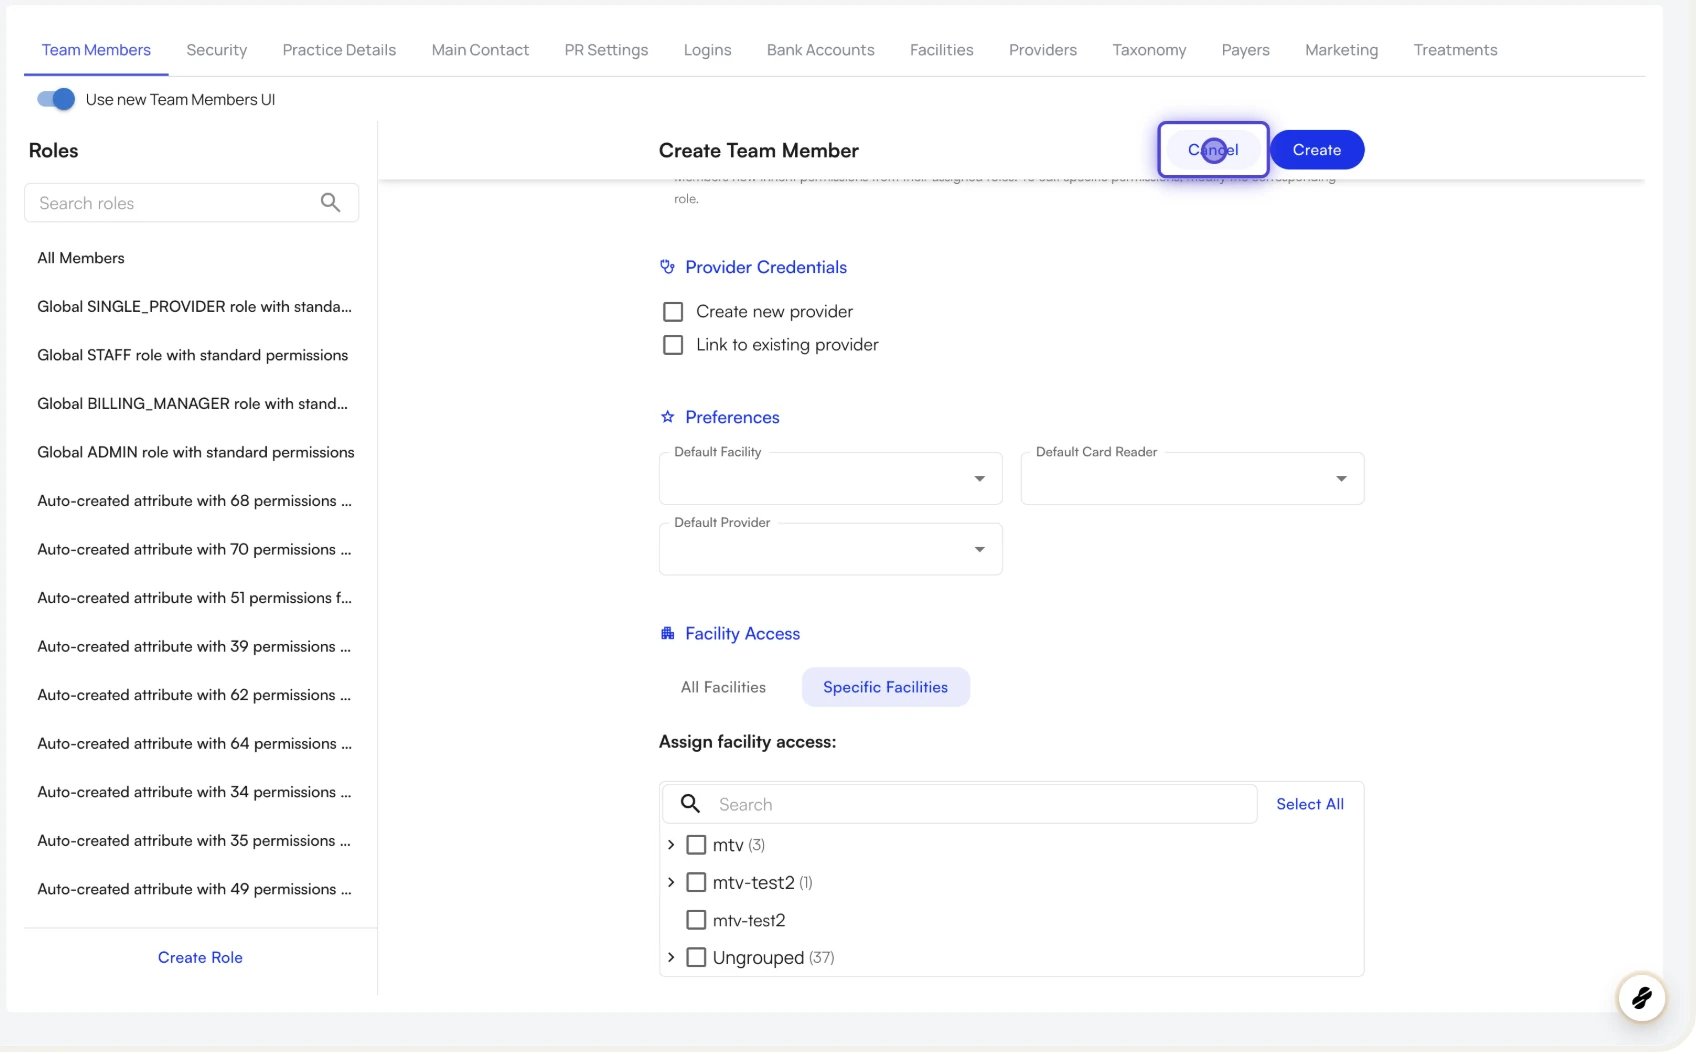Click the Create Role link
The width and height of the screenshot is (1696, 1054).
pos(200,957)
